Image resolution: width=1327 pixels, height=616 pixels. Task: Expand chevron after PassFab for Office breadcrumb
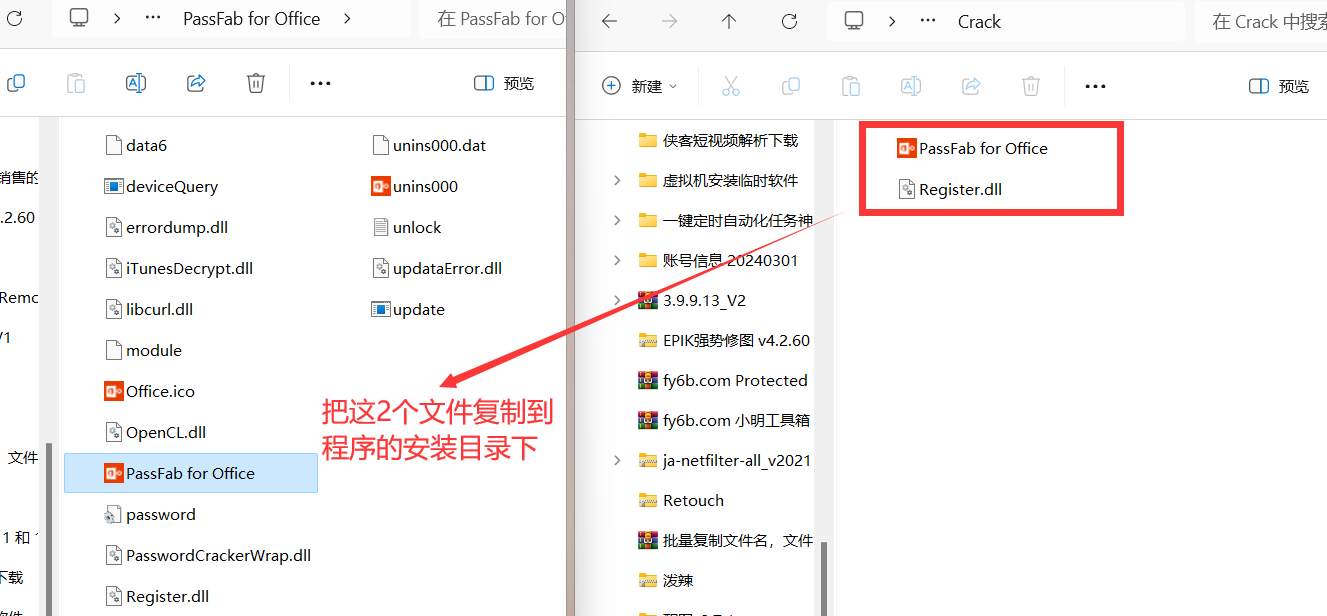pyautogui.click(x=346, y=19)
